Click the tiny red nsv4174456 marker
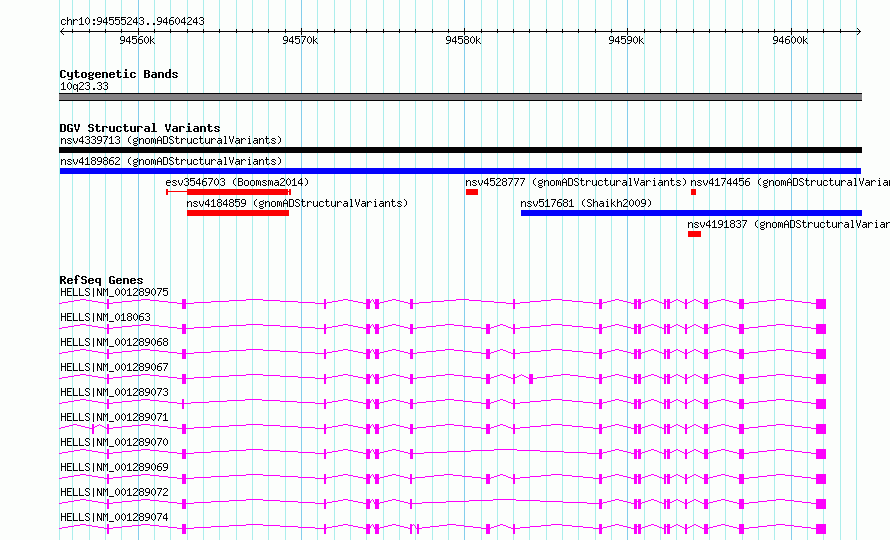This screenshot has width=890, height=540. (x=694, y=192)
